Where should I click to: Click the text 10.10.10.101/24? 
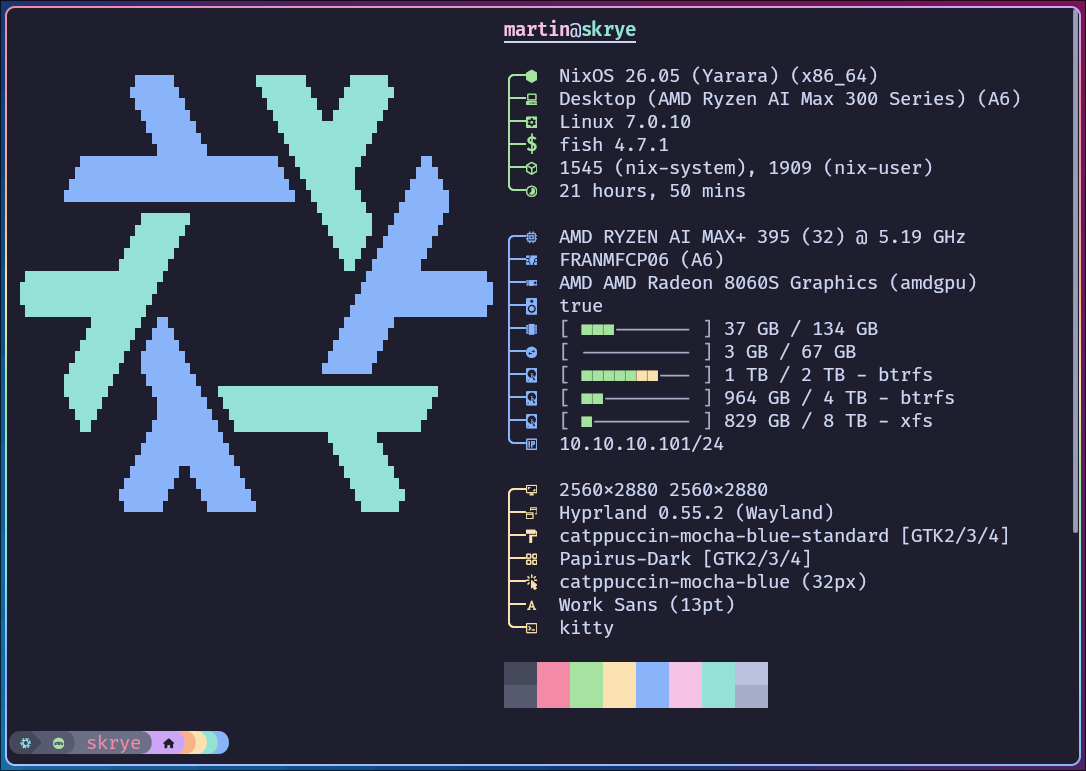point(641,444)
